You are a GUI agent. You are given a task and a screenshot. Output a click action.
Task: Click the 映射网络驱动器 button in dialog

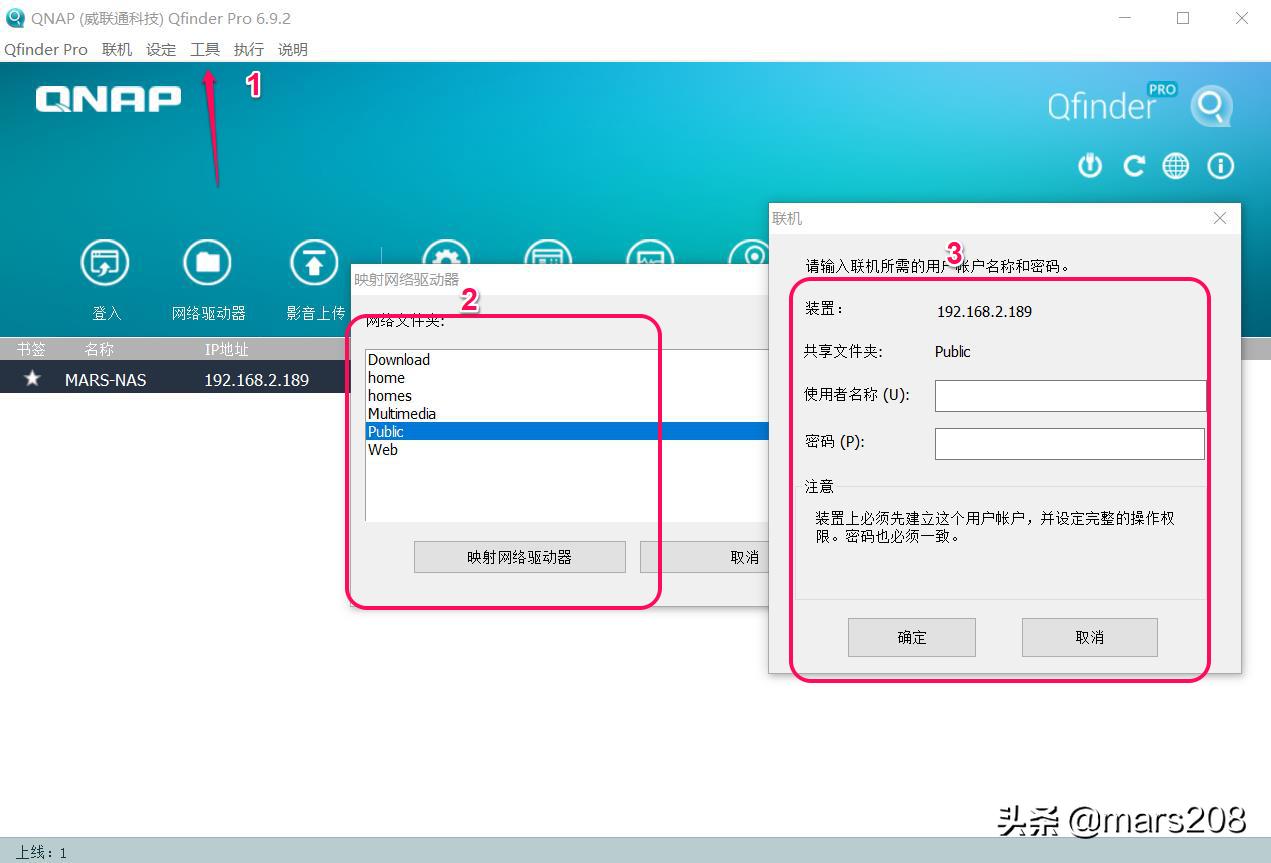pyautogui.click(x=519, y=557)
